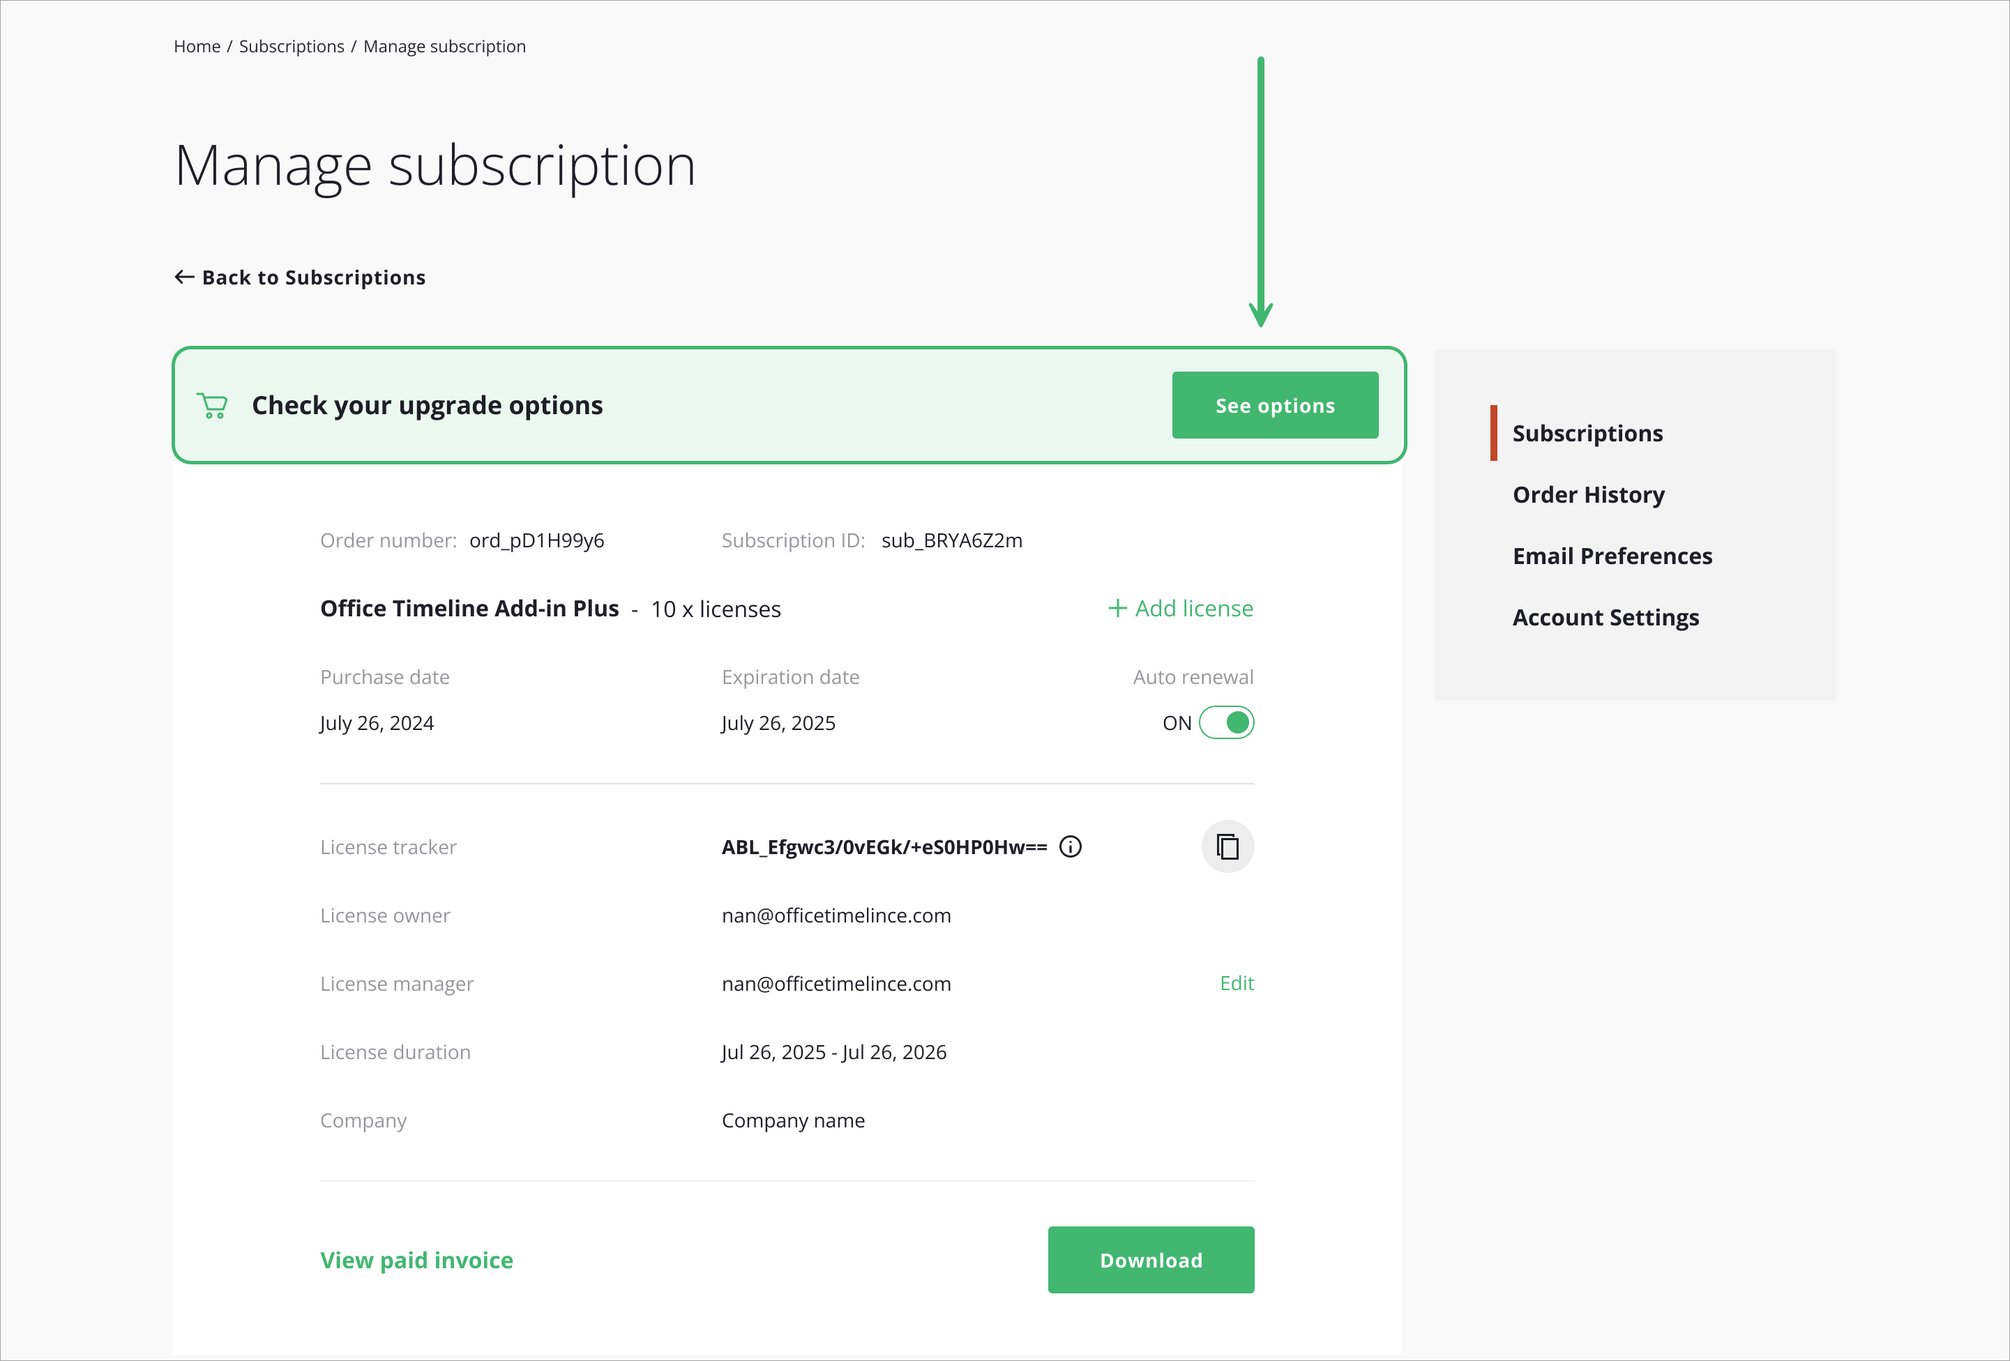Click the Manage subscription breadcrumb item
This screenshot has width=2010, height=1361.
[x=444, y=46]
